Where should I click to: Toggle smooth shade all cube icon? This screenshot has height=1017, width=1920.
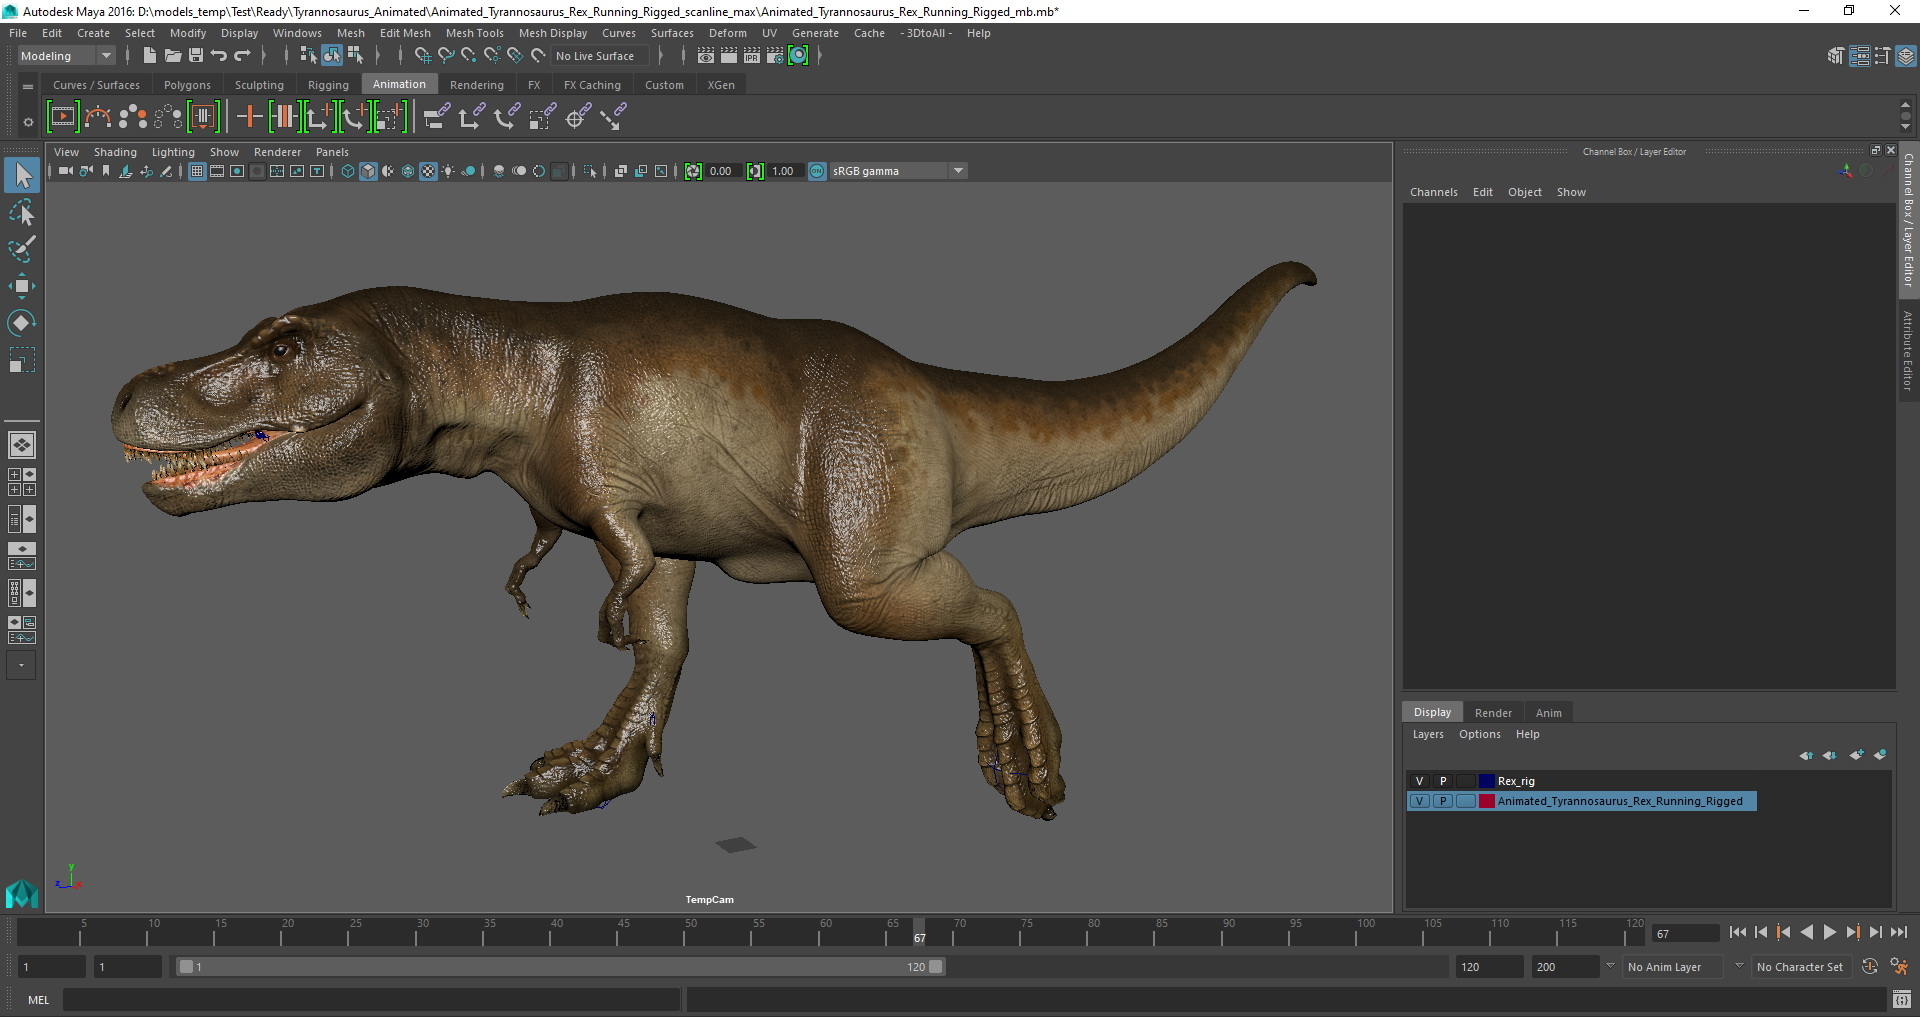click(x=368, y=171)
